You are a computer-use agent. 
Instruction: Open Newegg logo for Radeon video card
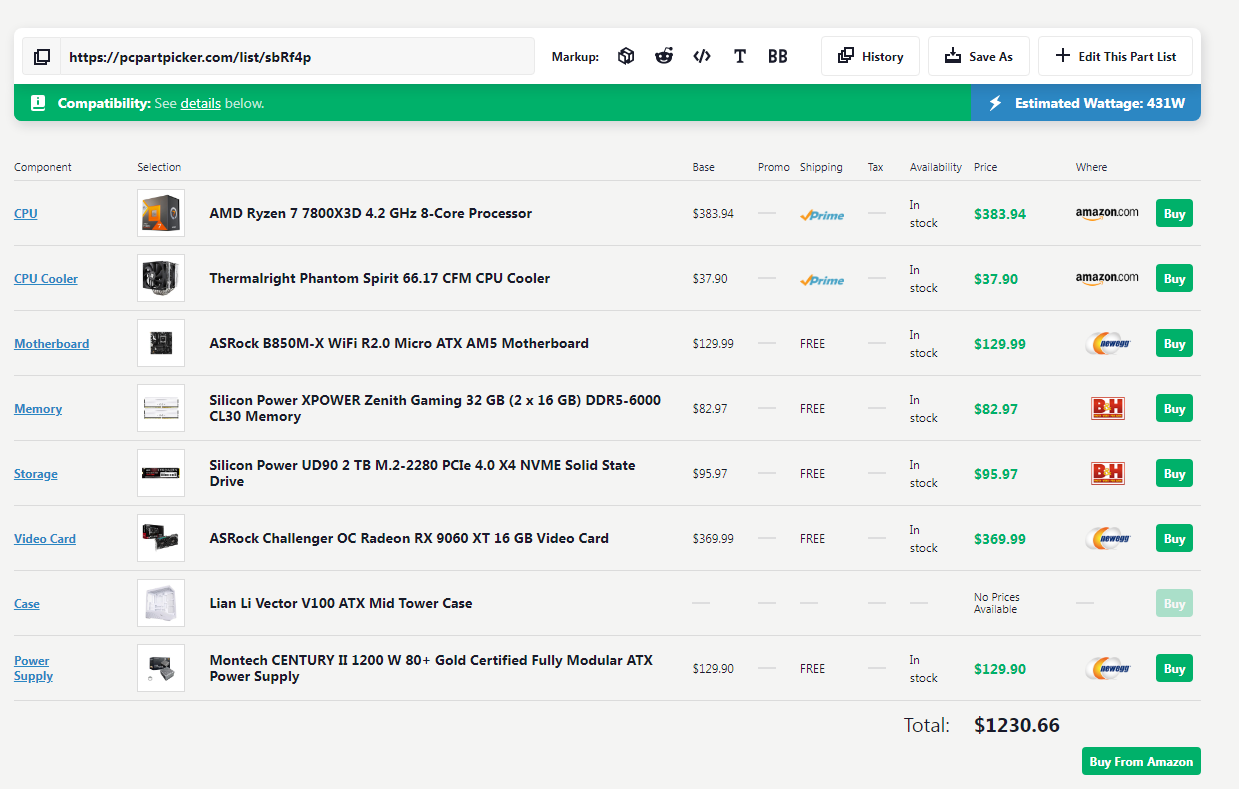[x=1107, y=538]
